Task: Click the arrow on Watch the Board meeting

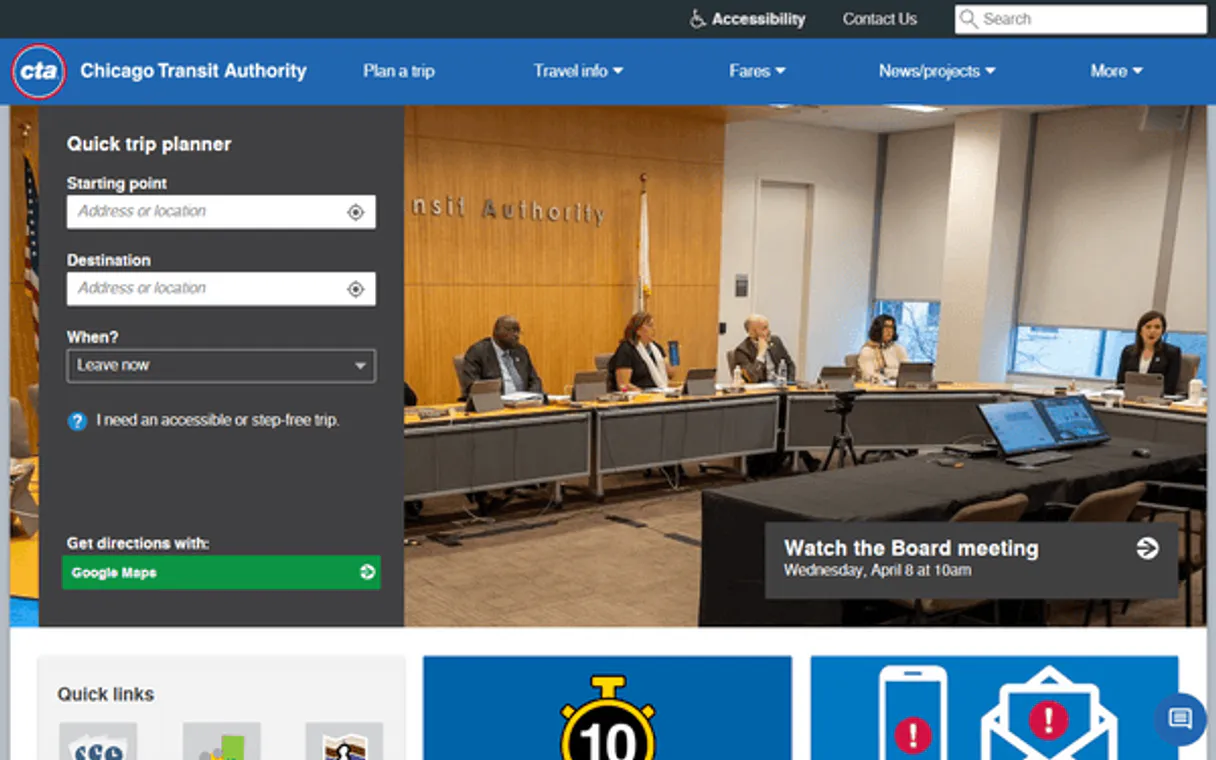Action: [x=1147, y=548]
